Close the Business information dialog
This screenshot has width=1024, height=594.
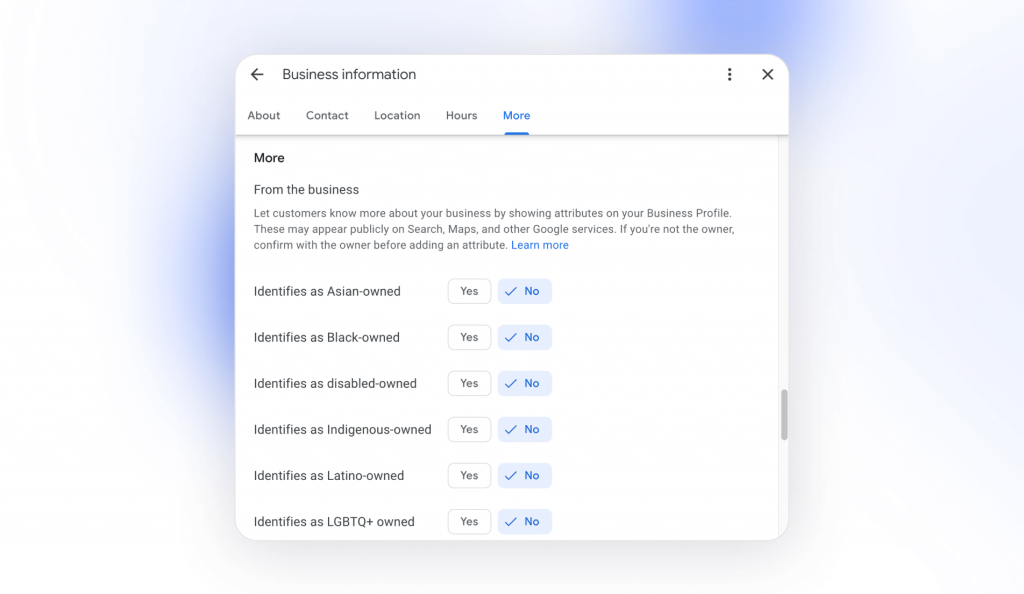click(x=767, y=75)
